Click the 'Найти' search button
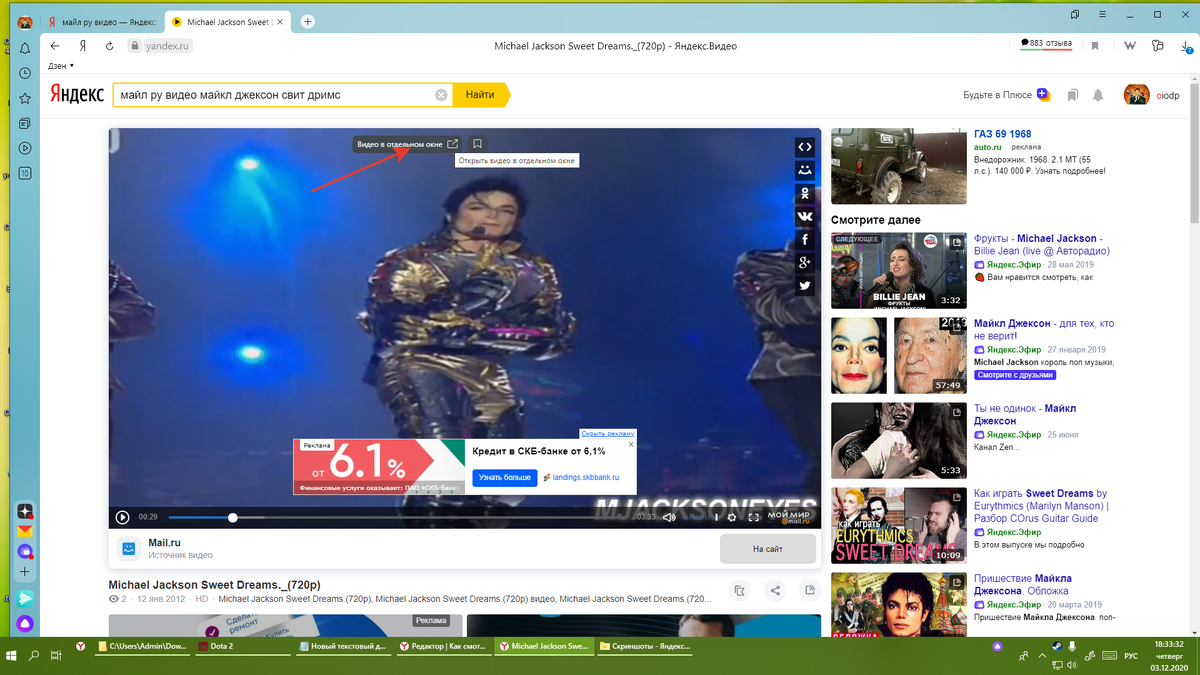 point(480,95)
